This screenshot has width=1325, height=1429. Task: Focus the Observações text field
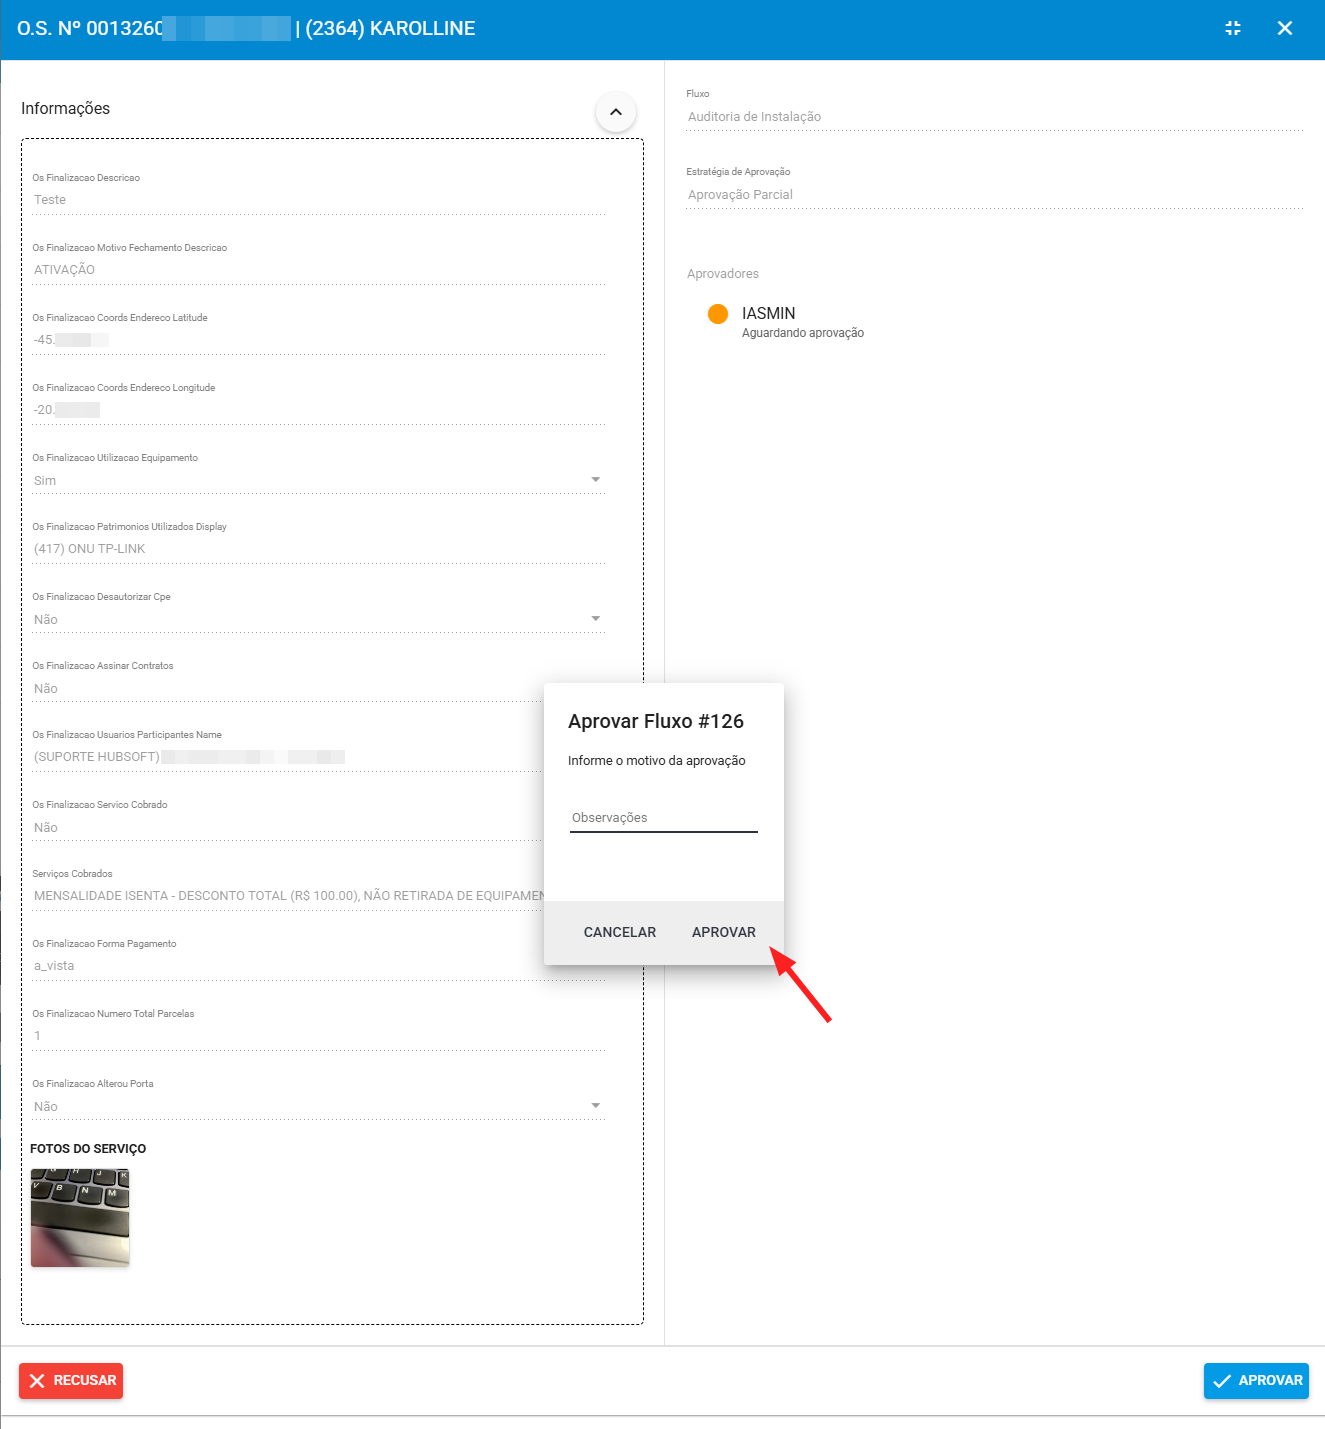click(663, 818)
